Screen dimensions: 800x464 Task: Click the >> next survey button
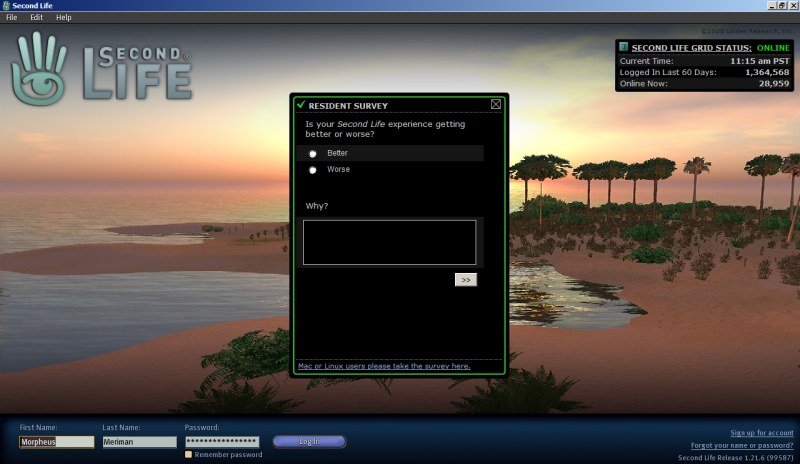(466, 280)
